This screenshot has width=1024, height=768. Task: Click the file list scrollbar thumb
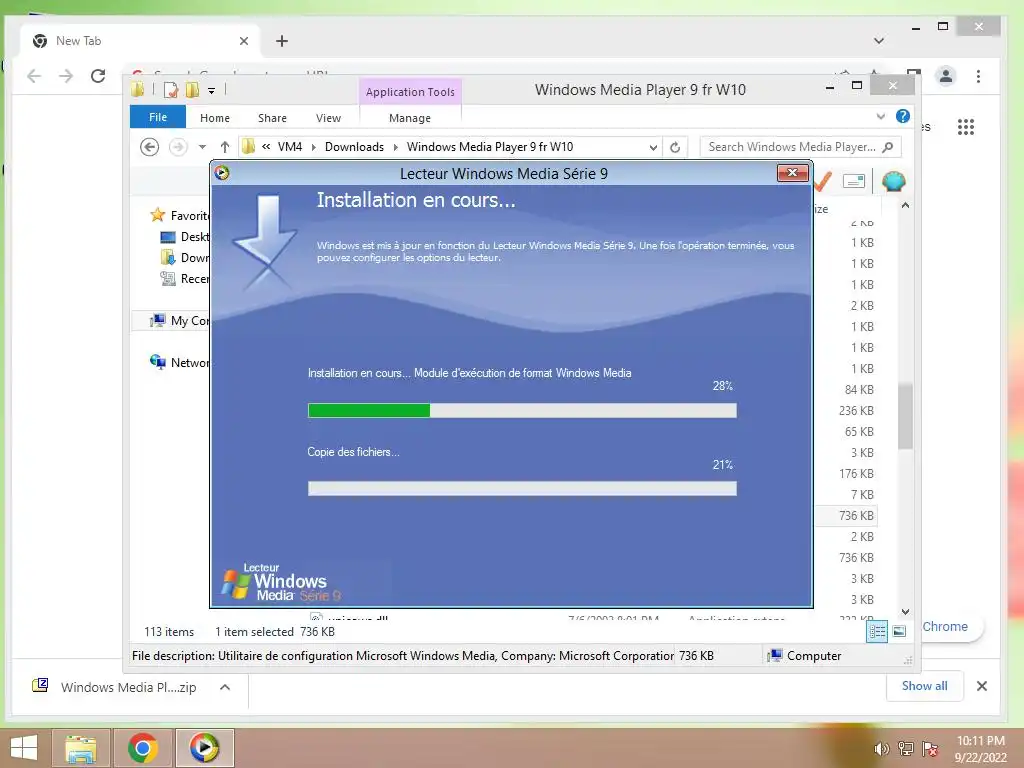[x=905, y=416]
